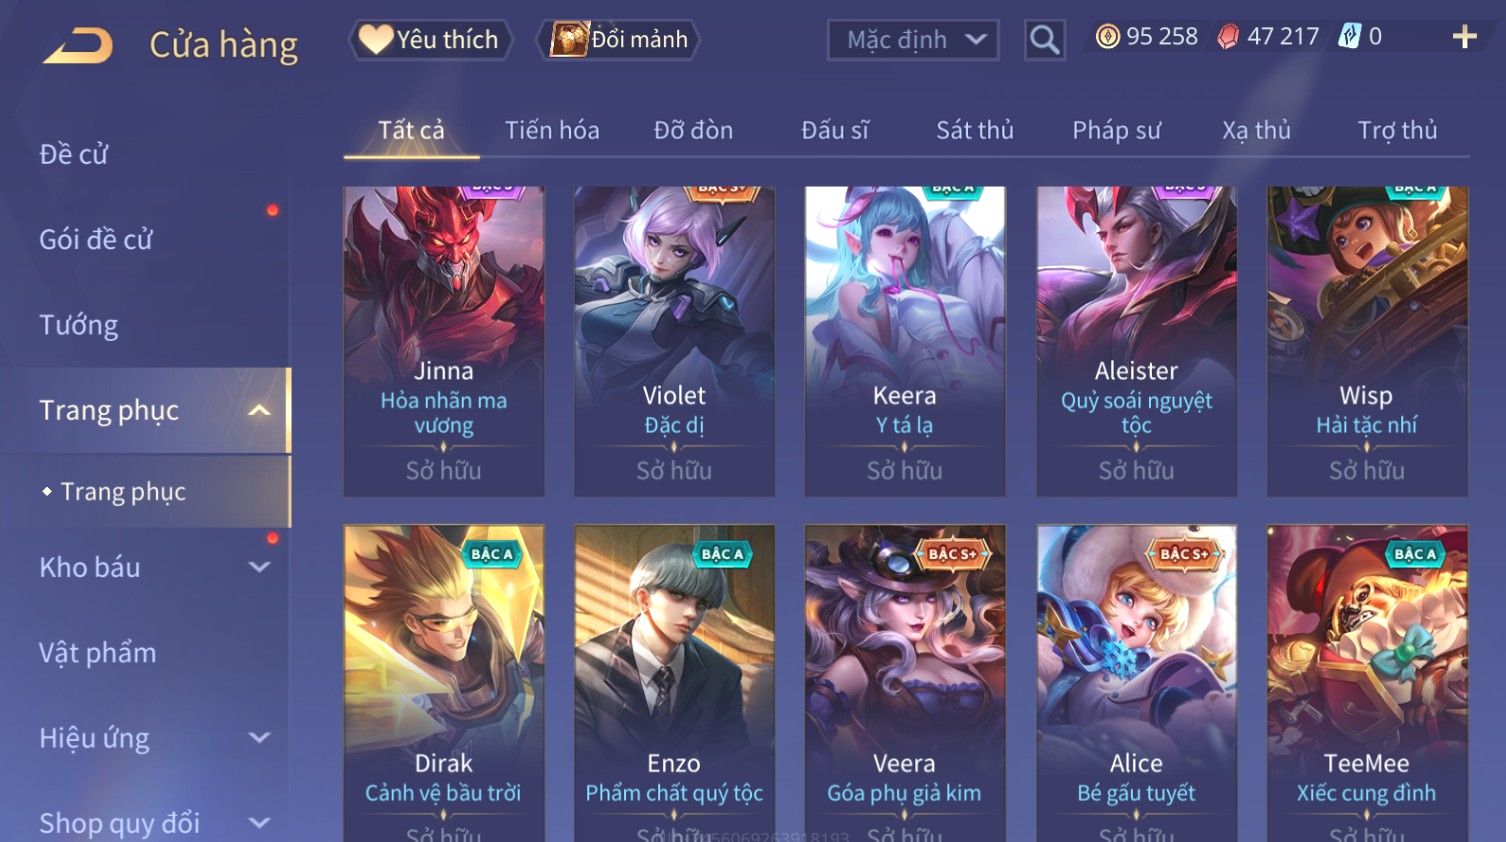Open the search magnifier icon
The width and height of the screenshot is (1506, 842).
[1044, 40]
